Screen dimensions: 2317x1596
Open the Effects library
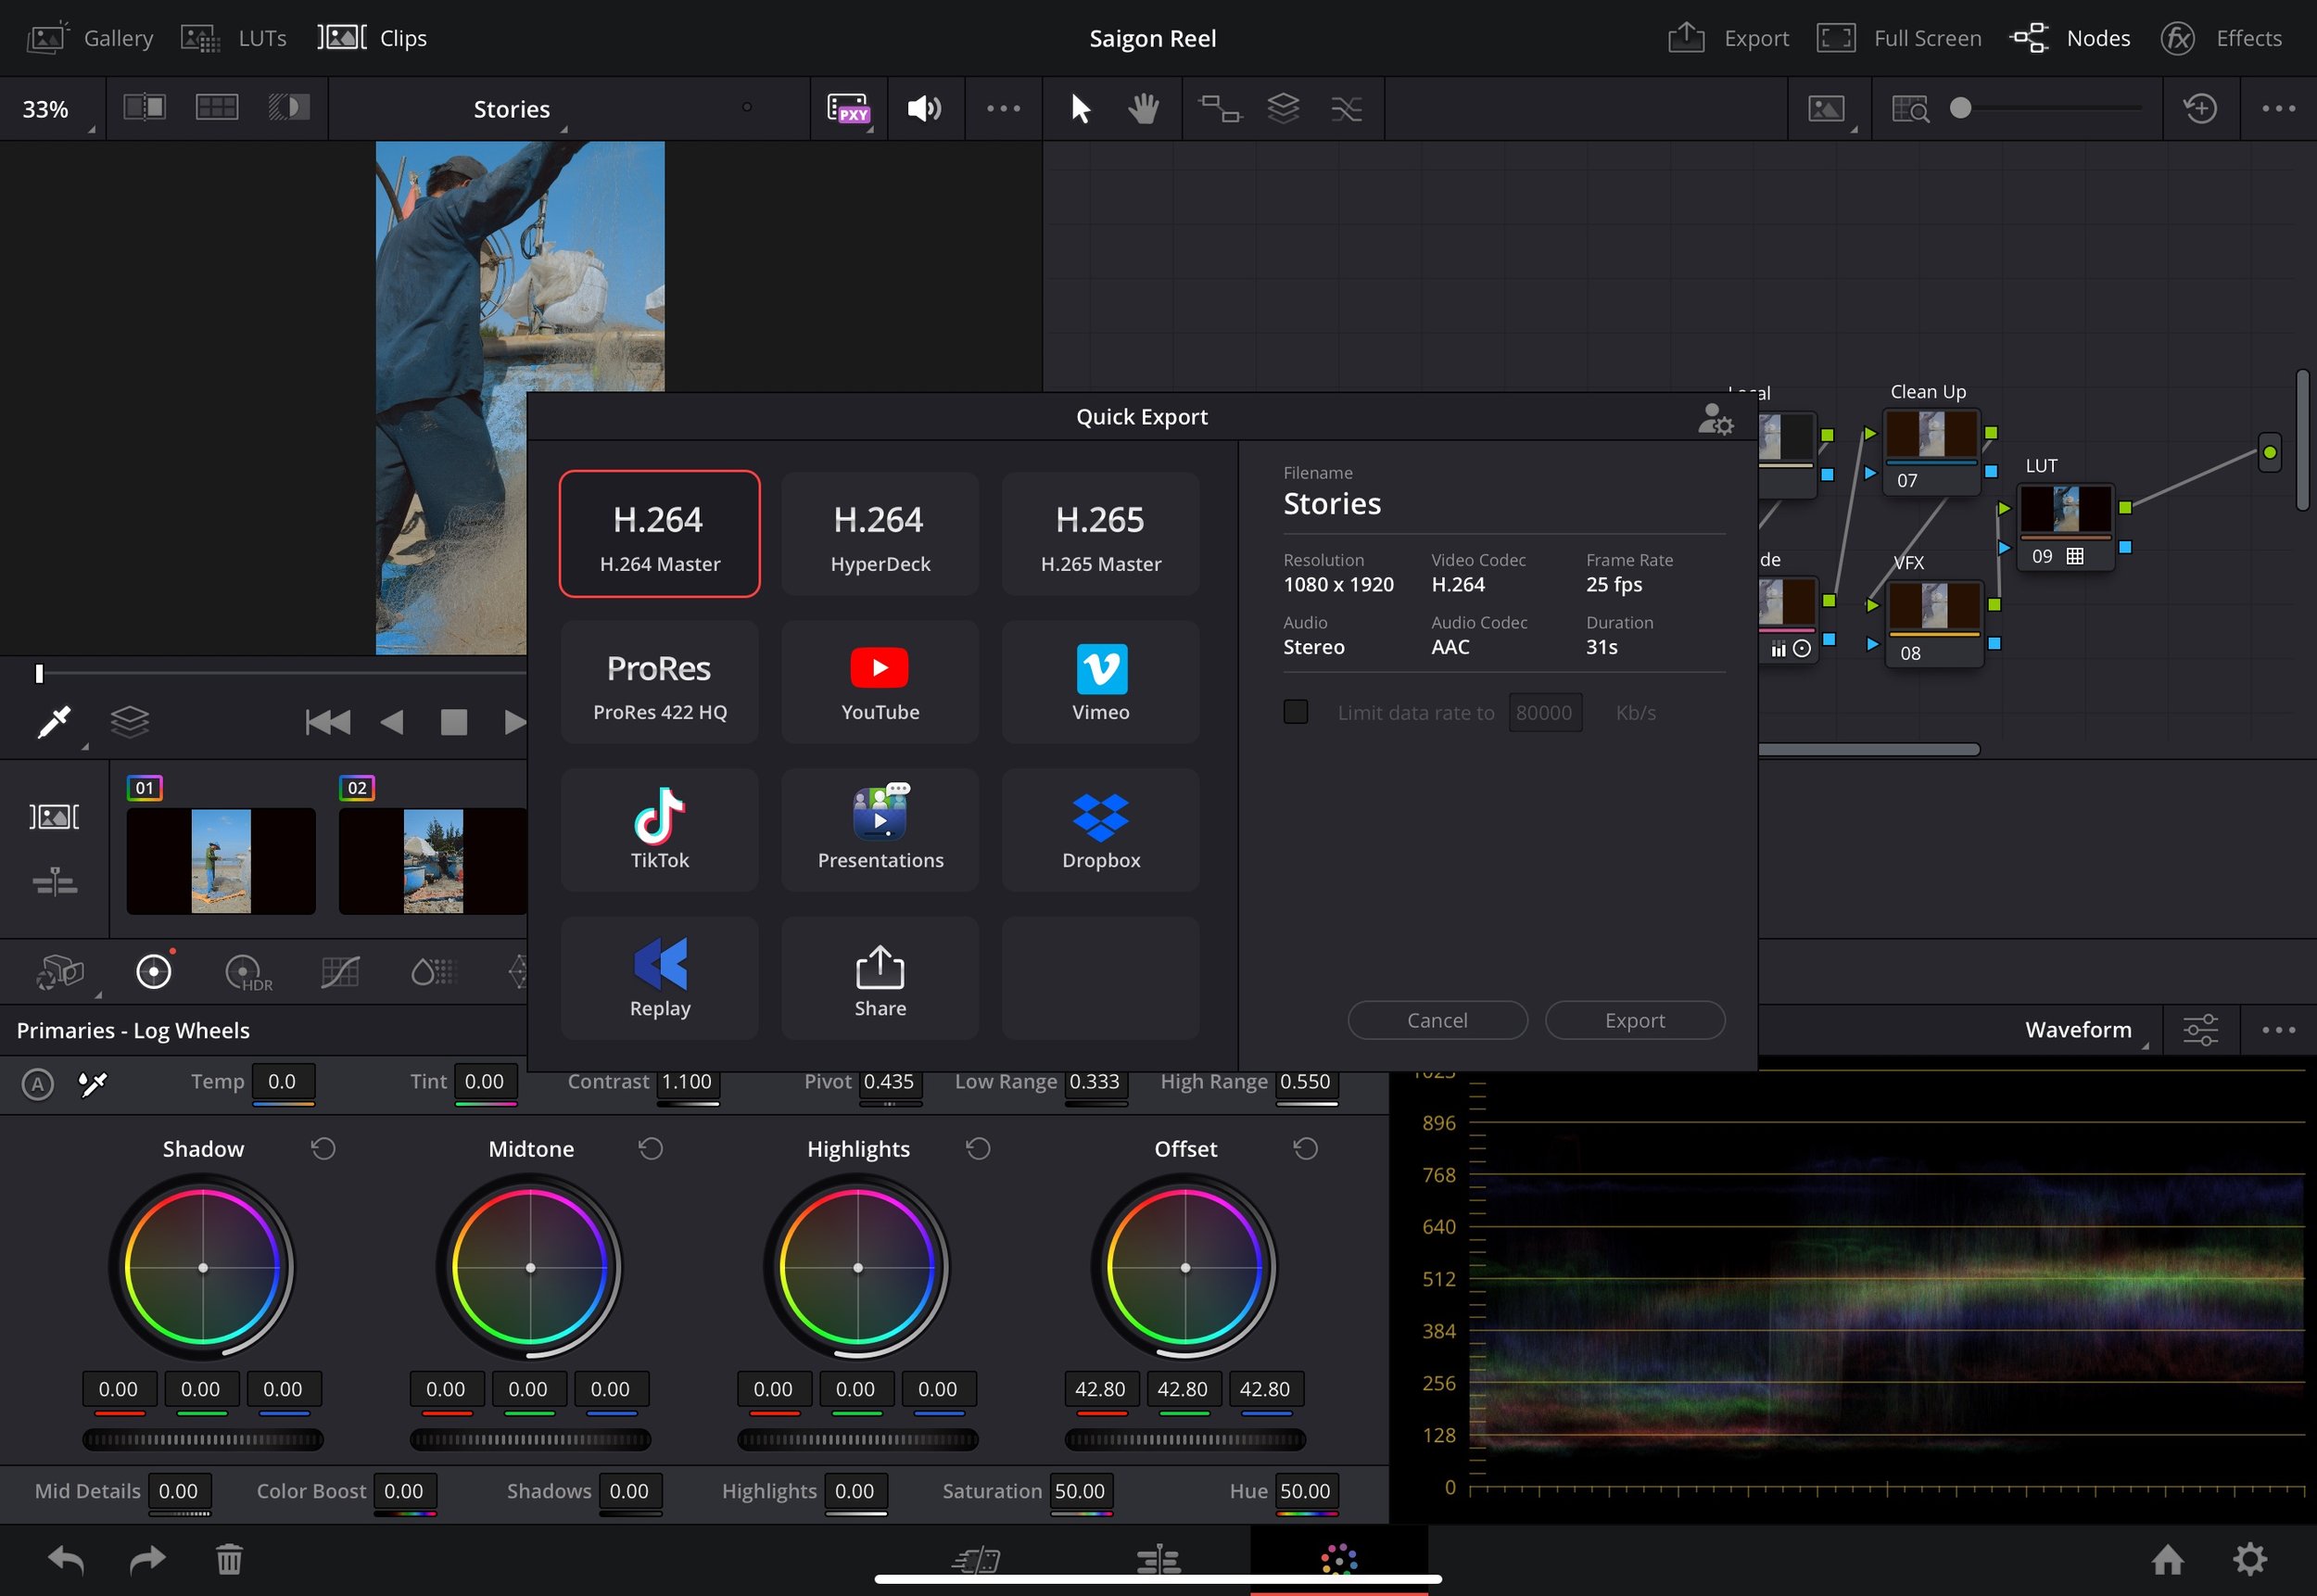coord(2221,38)
